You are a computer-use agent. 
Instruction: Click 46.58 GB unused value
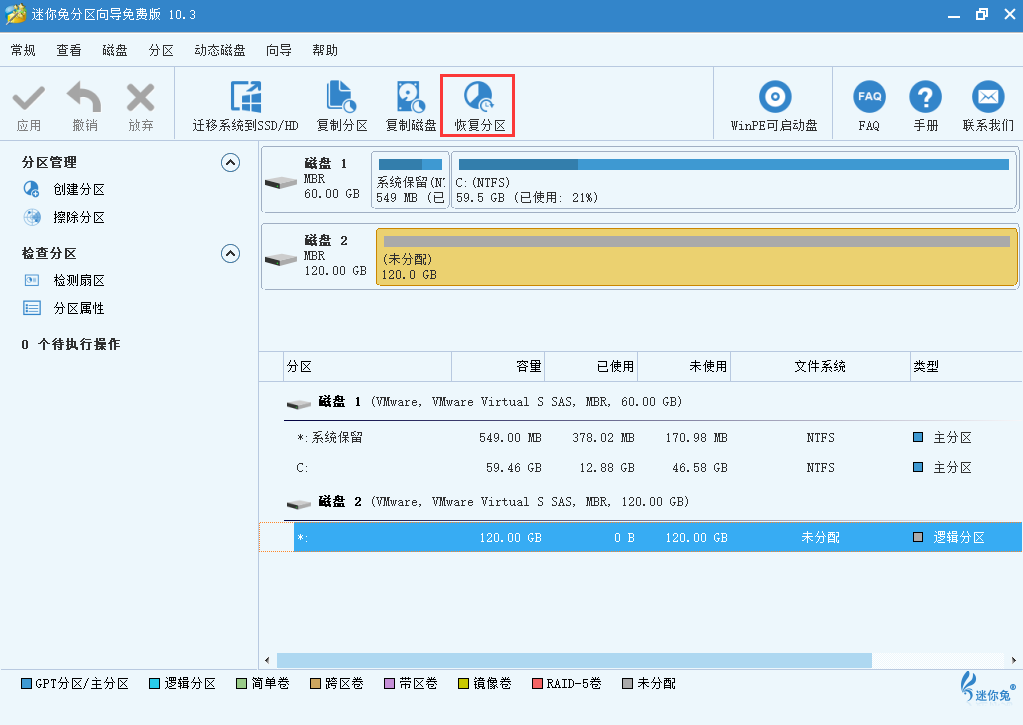click(x=699, y=468)
